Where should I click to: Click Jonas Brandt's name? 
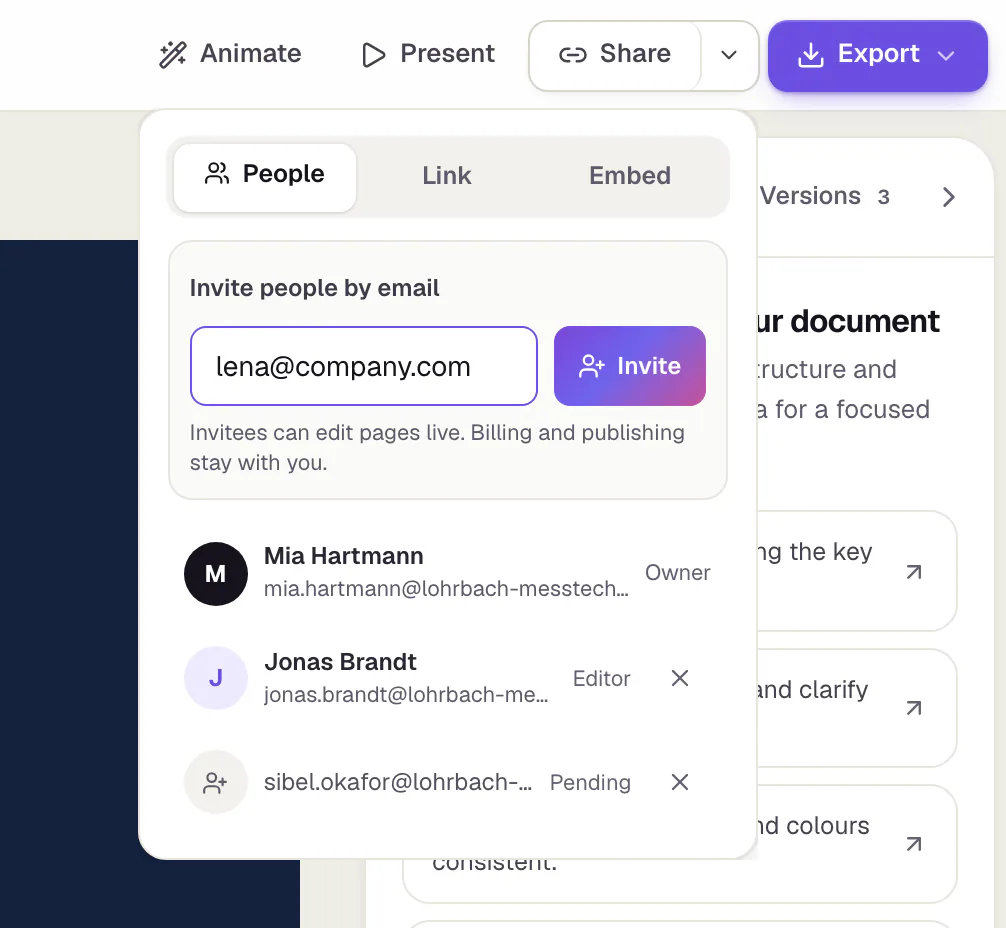(x=340, y=662)
